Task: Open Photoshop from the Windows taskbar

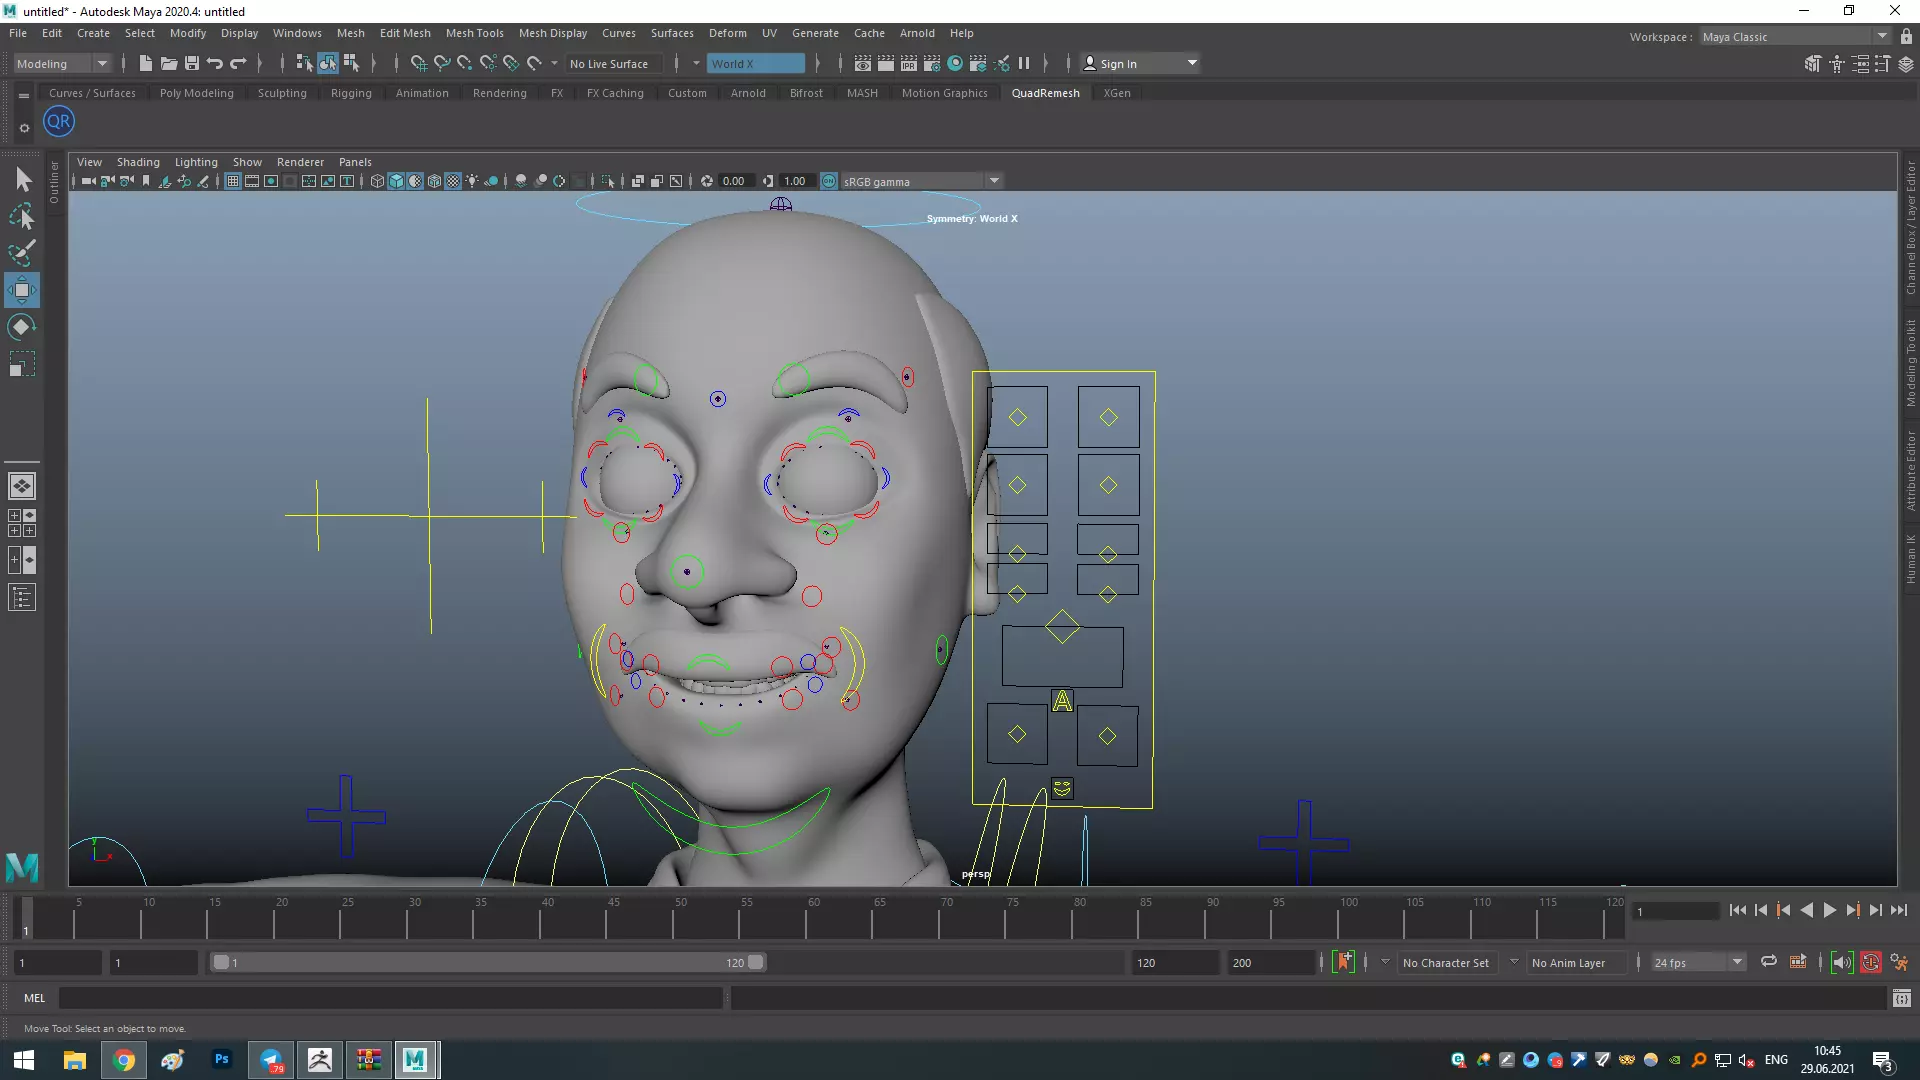Action: [222, 1059]
